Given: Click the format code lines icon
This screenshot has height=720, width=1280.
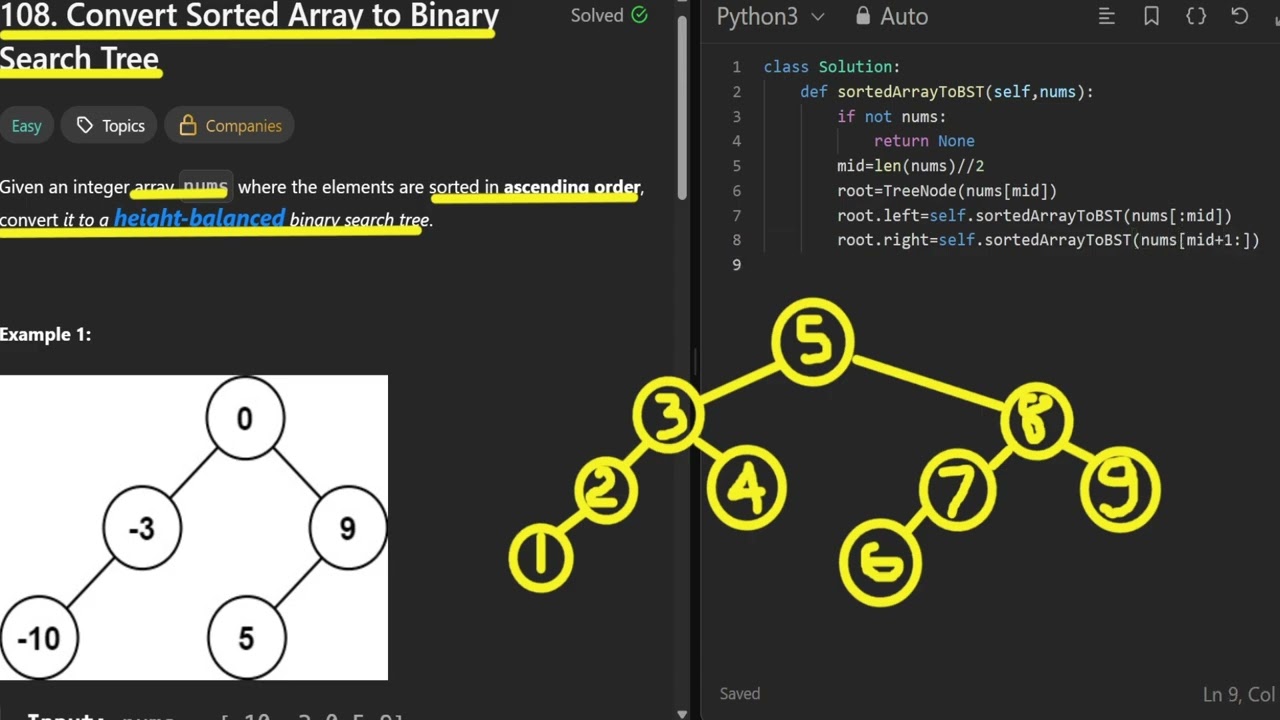Looking at the screenshot, I should (1106, 16).
